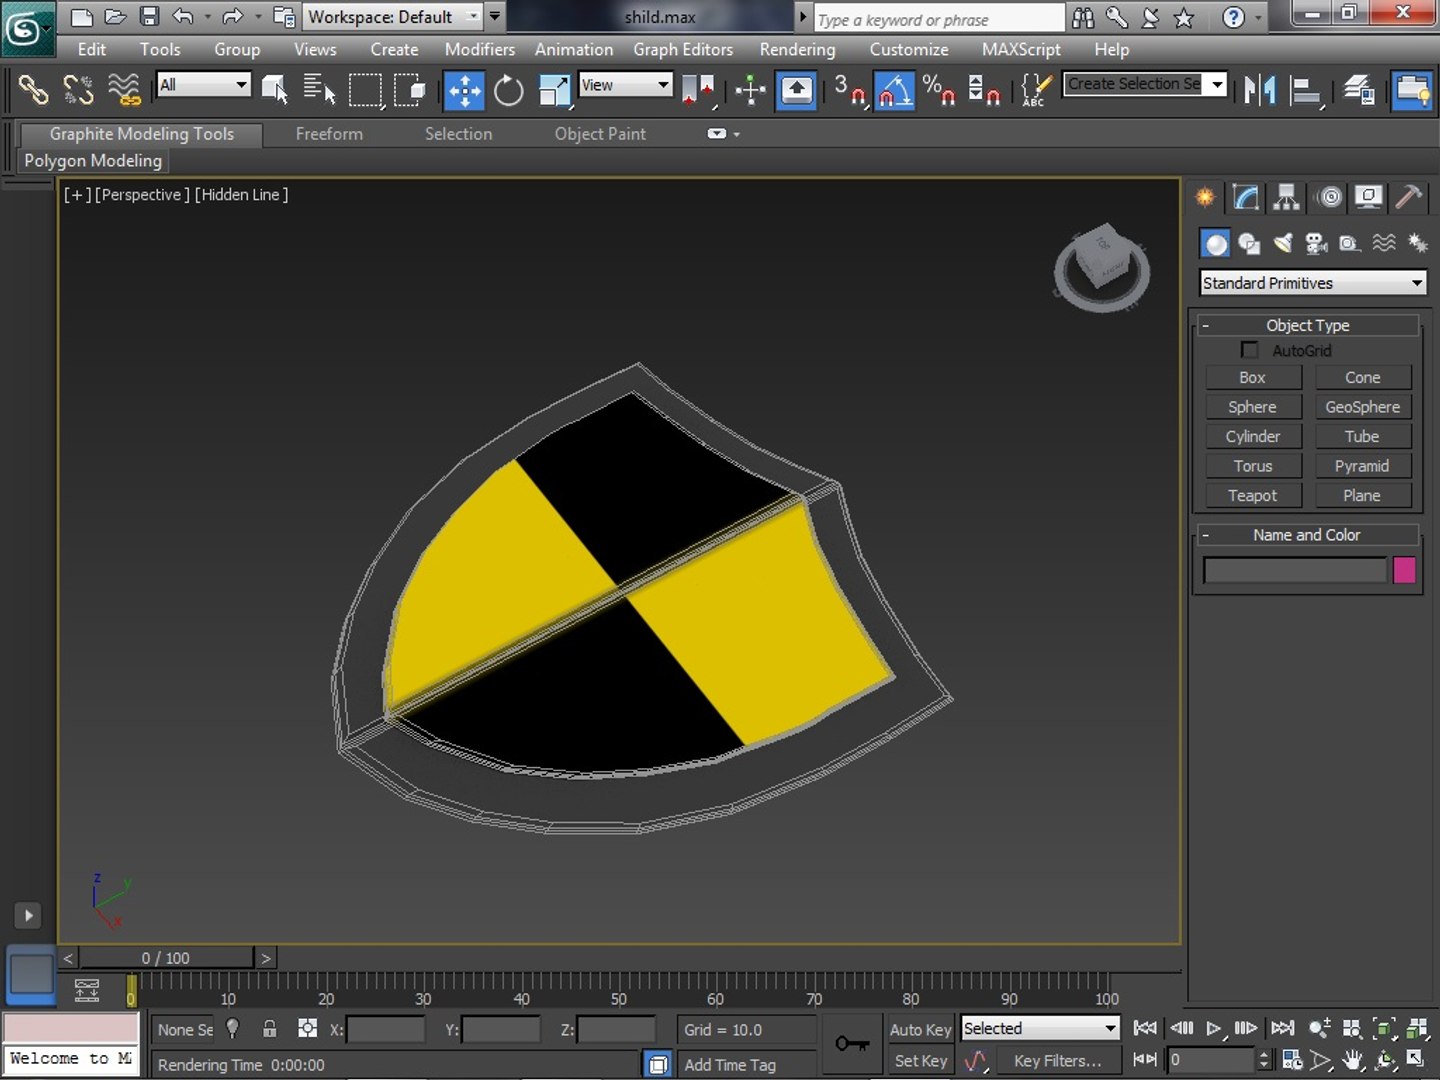Click the magenta object color swatch
This screenshot has width=1440, height=1080.
click(1404, 570)
